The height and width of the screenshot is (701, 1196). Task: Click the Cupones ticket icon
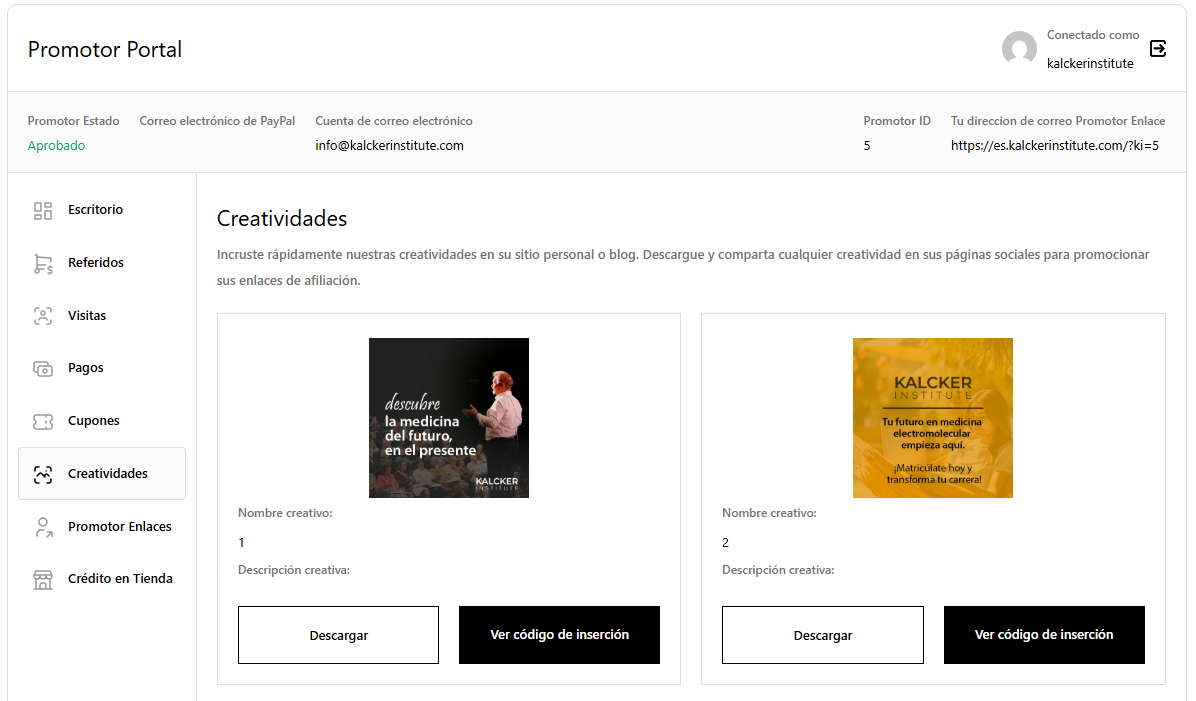click(x=43, y=421)
